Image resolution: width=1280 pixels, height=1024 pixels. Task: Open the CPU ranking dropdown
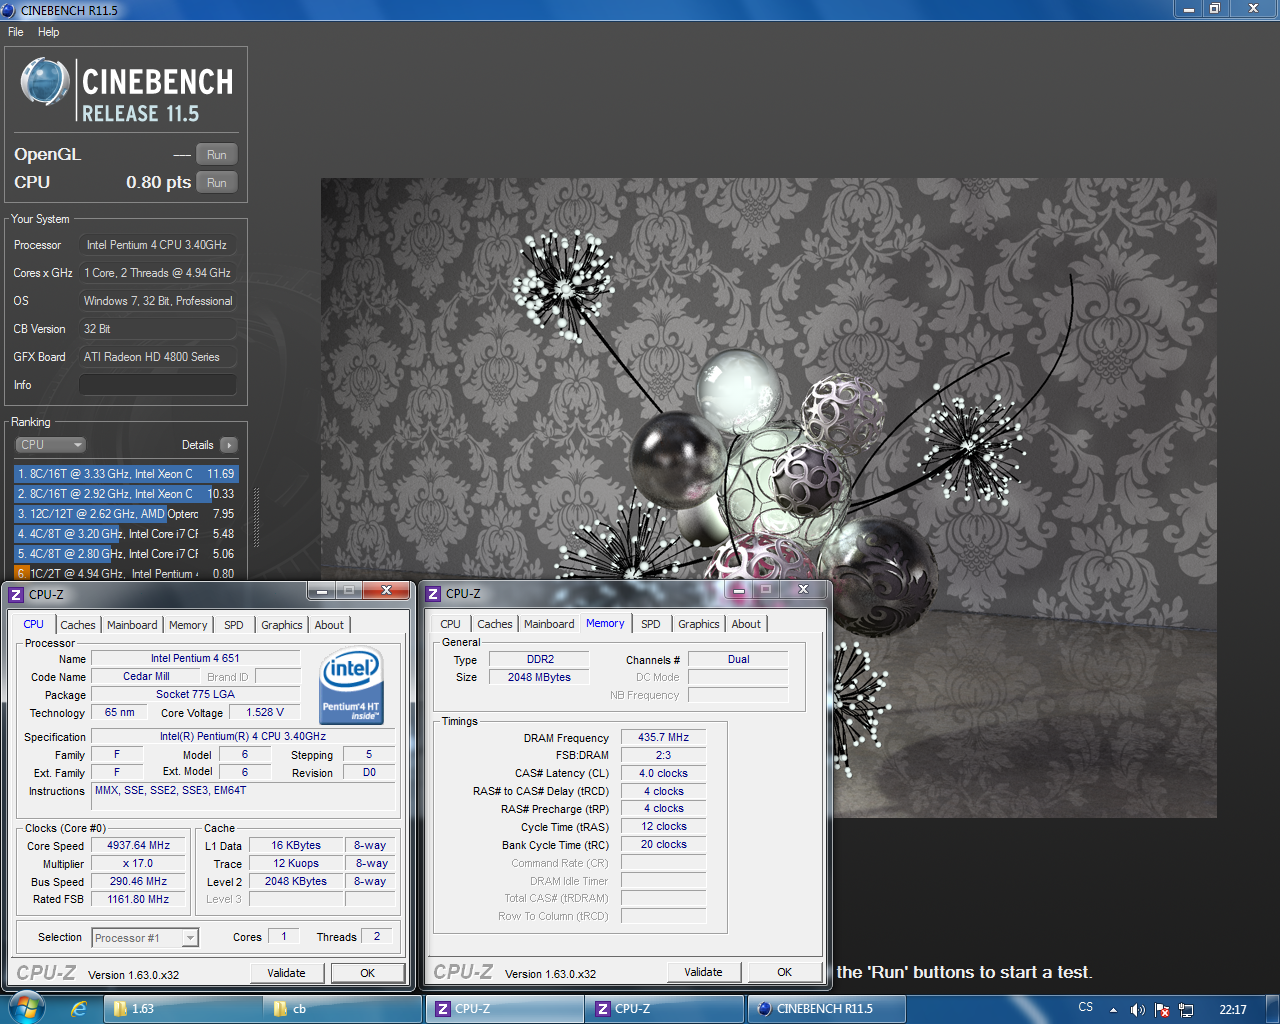tap(50, 445)
